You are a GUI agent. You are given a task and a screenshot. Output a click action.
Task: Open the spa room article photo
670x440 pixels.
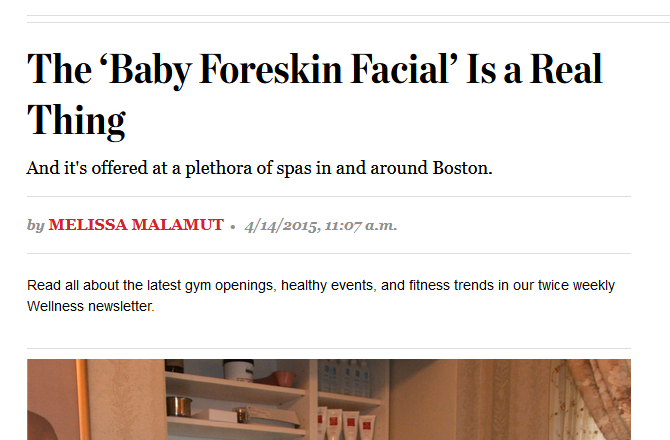(329, 399)
